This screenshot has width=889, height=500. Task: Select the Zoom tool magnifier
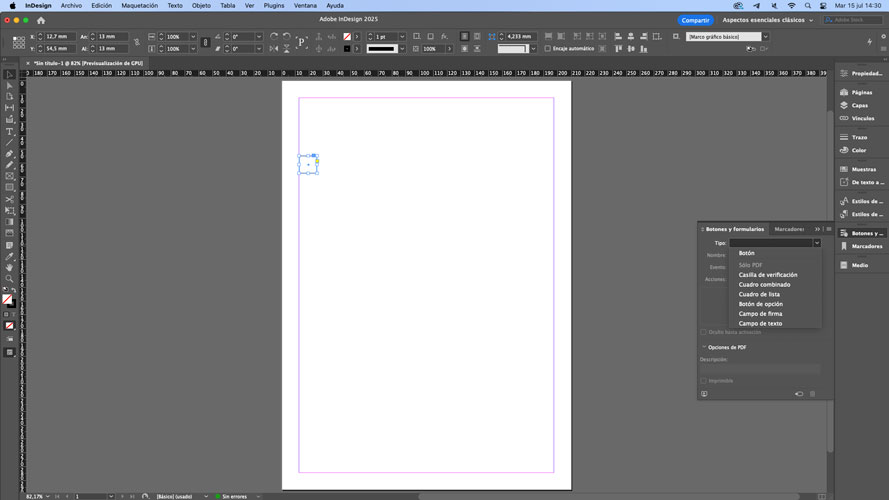pyautogui.click(x=10, y=279)
